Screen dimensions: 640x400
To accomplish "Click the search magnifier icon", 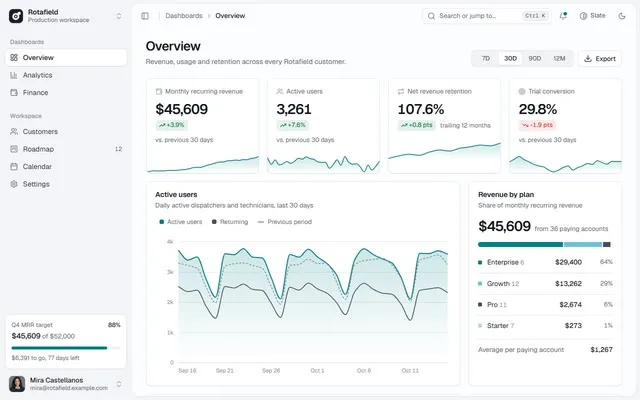I will [x=431, y=16].
